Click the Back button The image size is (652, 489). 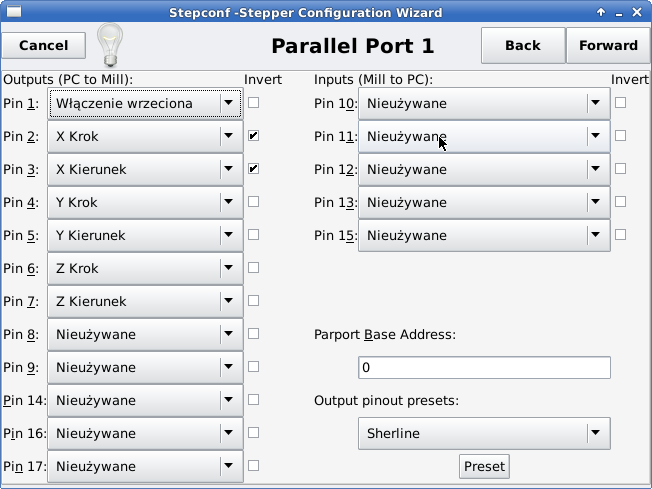tap(523, 45)
